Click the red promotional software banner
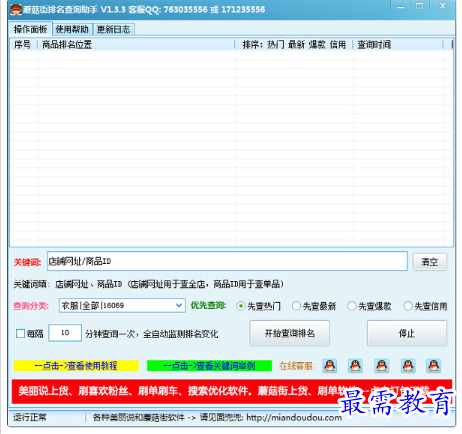 coord(232,391)
